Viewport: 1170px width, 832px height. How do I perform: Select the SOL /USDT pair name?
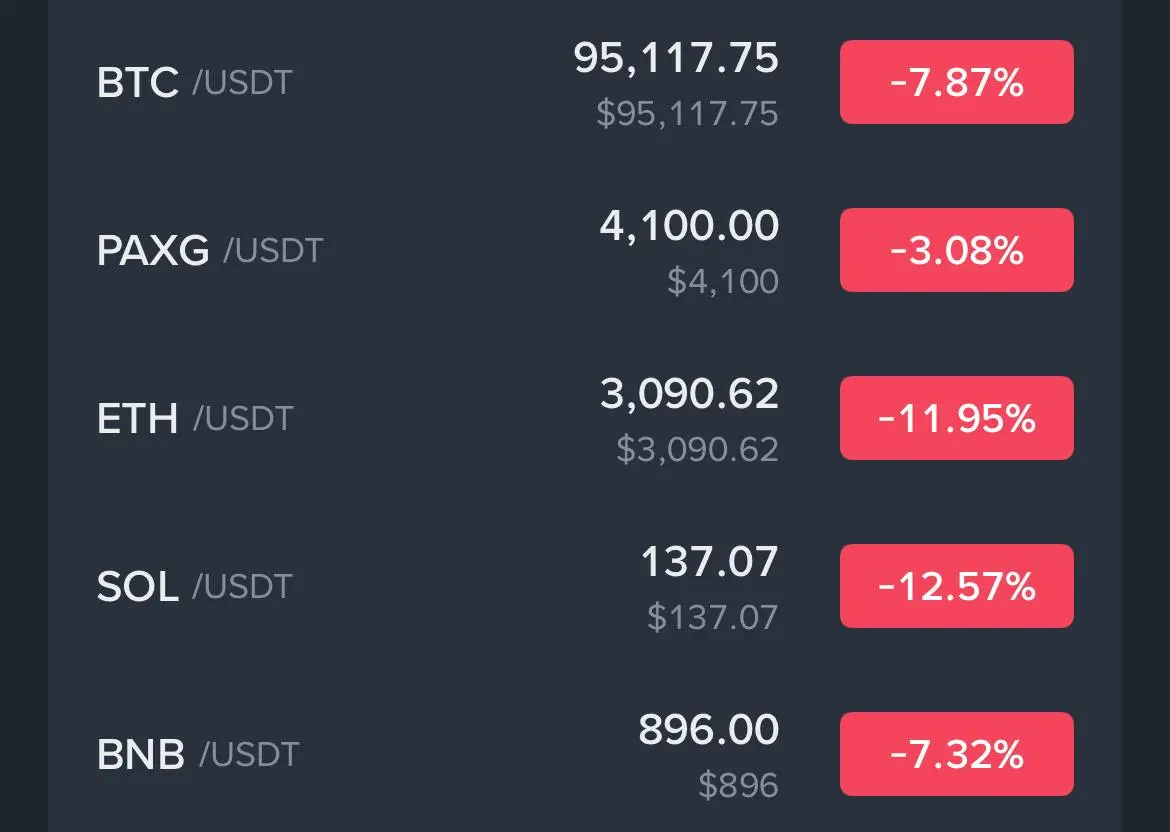pyautogui.click(x=194, y=586)
